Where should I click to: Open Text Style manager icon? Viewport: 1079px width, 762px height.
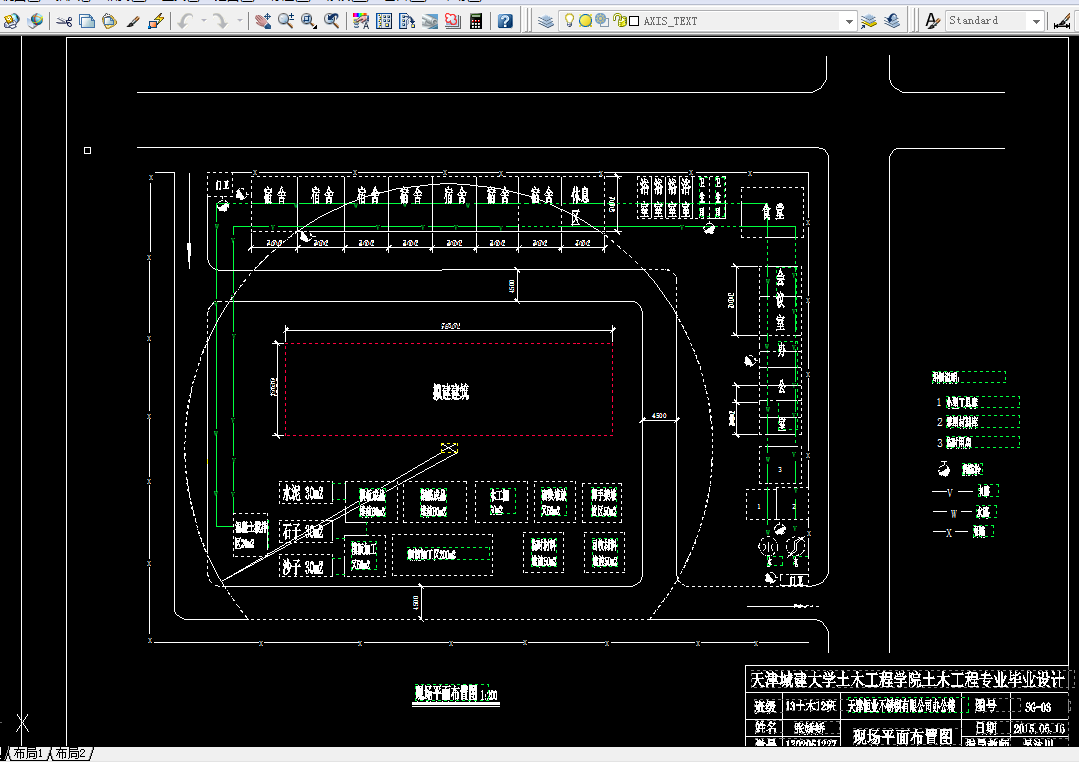(932, 21)
